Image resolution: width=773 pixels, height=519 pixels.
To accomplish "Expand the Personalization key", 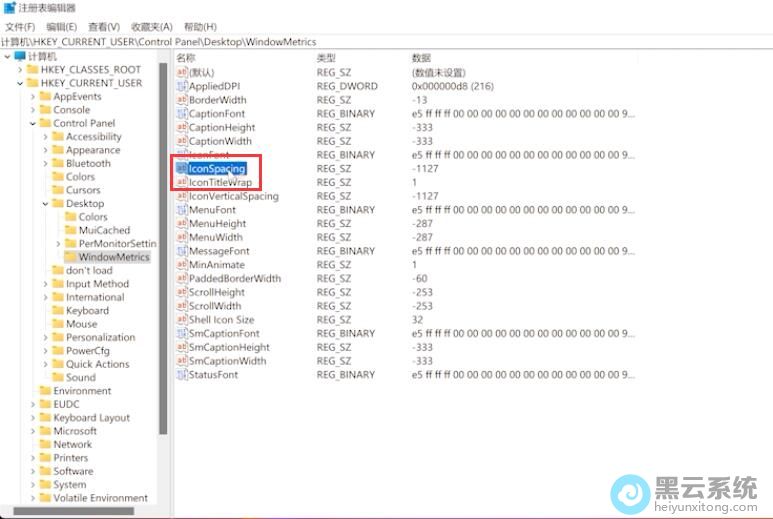I will 46,337.
